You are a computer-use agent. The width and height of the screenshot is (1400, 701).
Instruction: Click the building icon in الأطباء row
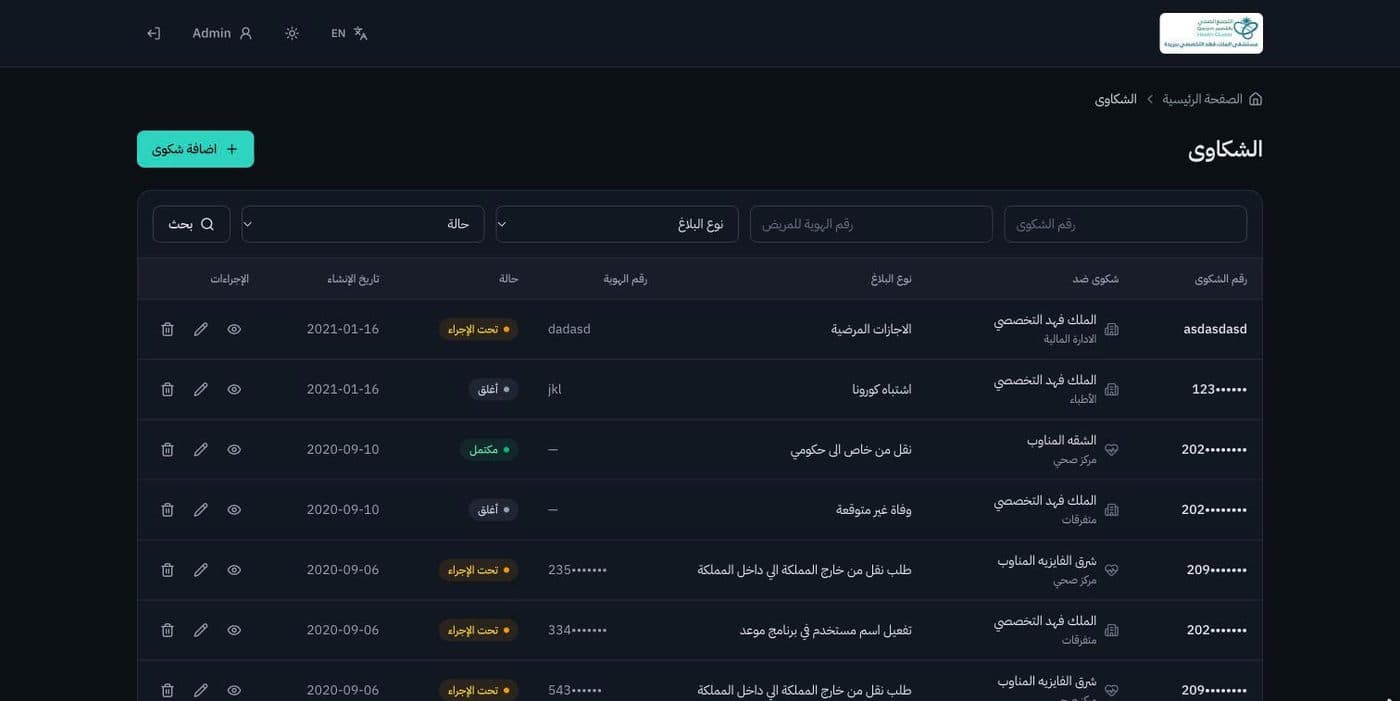[x=1111, y=389]
